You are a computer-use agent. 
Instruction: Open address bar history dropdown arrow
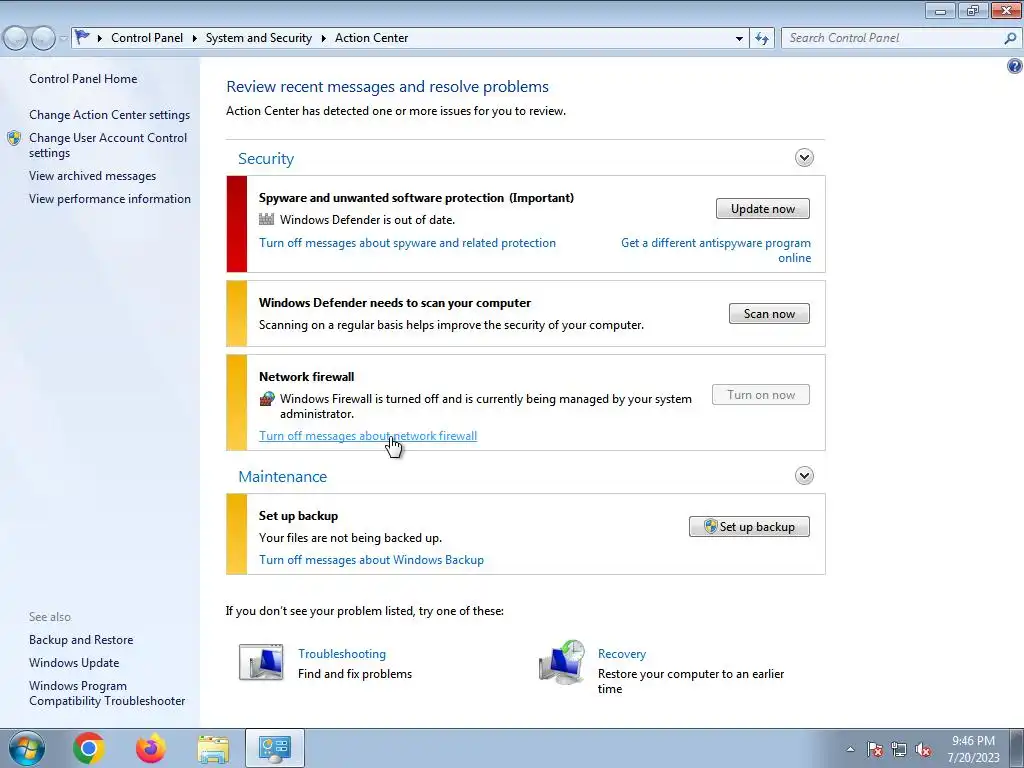739,39
